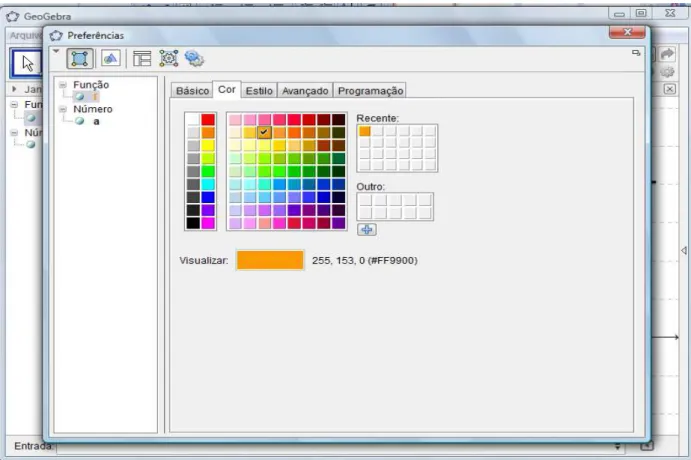Pick the red swatch in left palette
Screen dimensions: 691x460
tap(208, 119)
